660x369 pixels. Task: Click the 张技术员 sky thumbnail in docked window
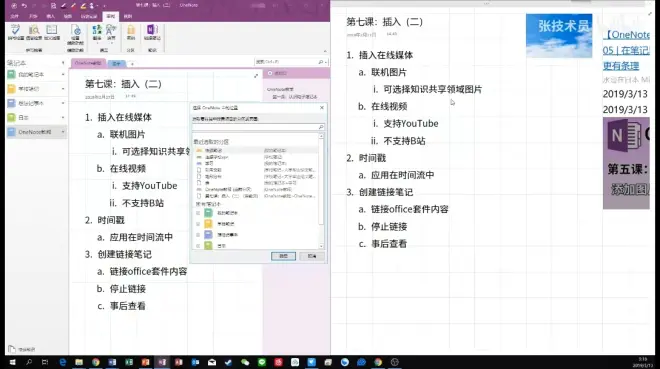pos(559,36)
